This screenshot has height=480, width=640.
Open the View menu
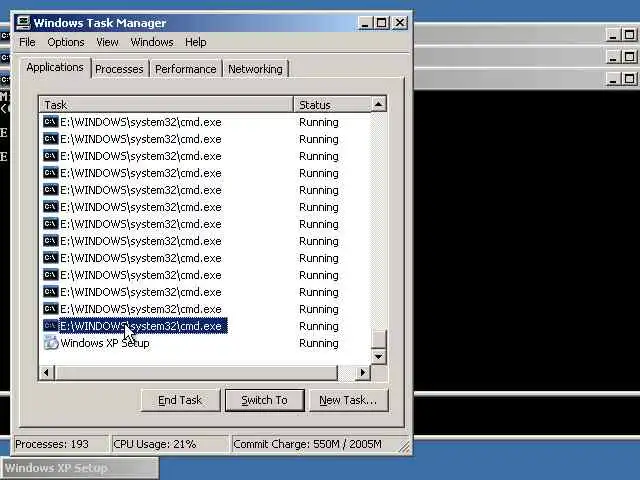click(x=107, y=42)
